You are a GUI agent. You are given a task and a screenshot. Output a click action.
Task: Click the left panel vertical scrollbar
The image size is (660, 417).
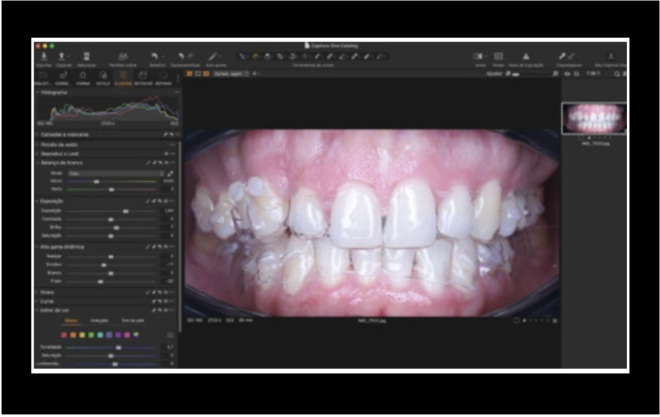pyautogui.click(x=181, y=236)
